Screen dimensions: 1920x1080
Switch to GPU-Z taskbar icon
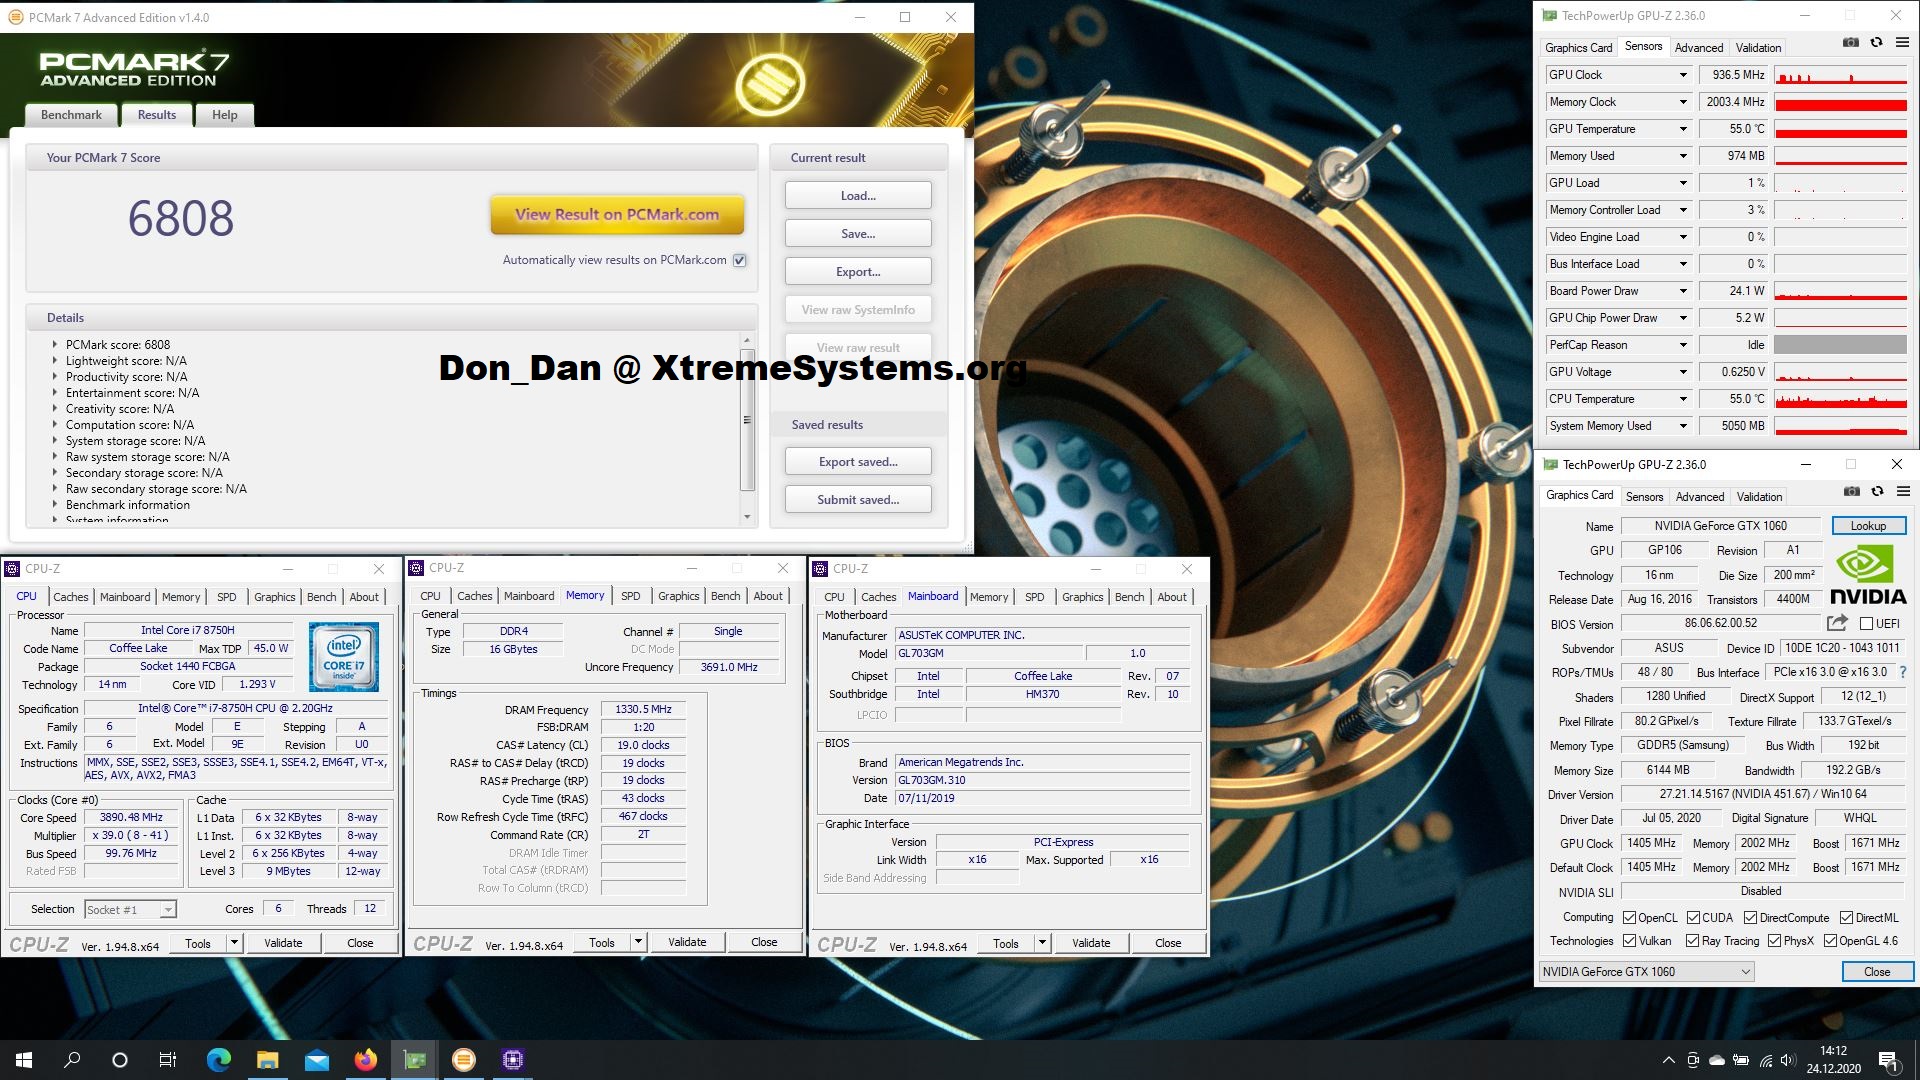(414, 1060)
